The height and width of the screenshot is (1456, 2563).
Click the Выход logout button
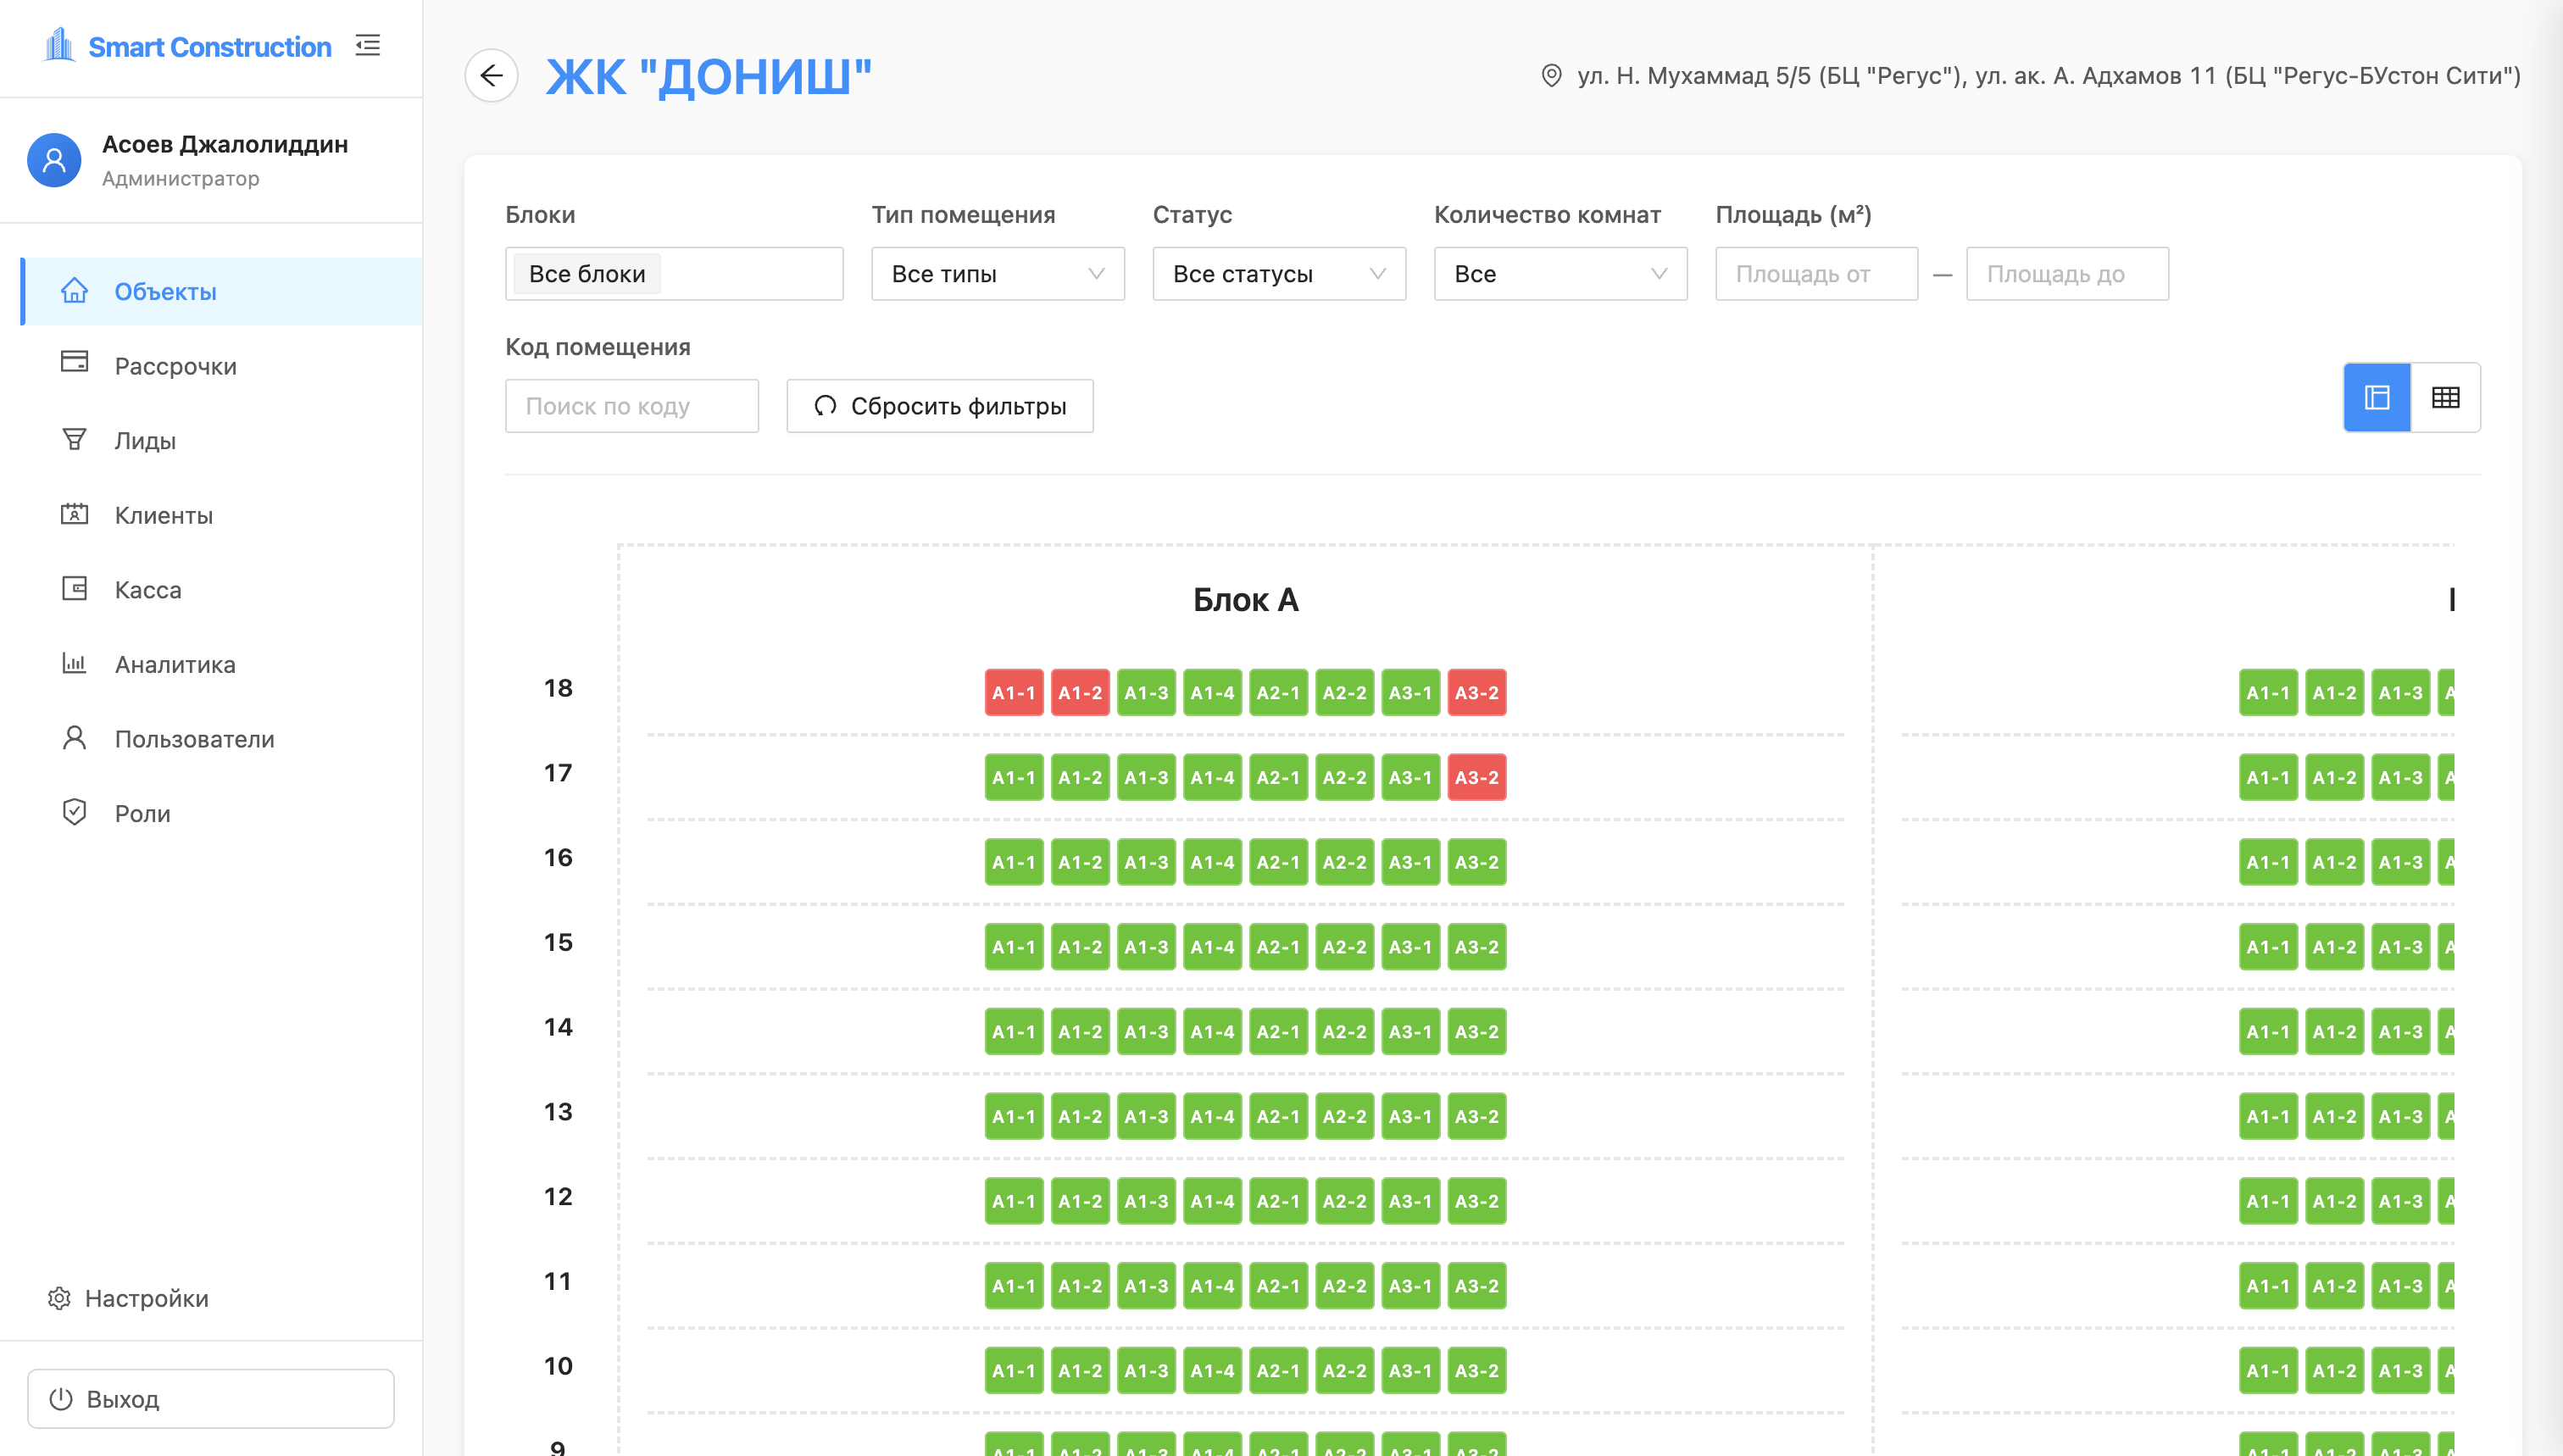click(x=211, y=1398)
